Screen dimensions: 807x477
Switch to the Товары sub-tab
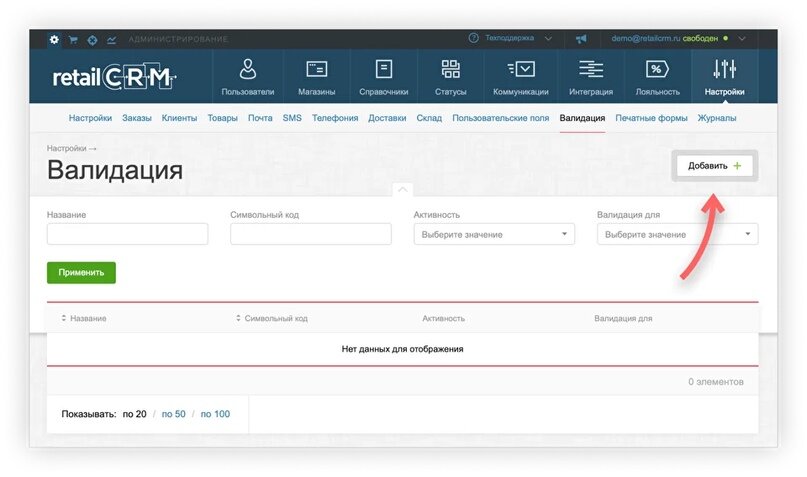[222, 118]
